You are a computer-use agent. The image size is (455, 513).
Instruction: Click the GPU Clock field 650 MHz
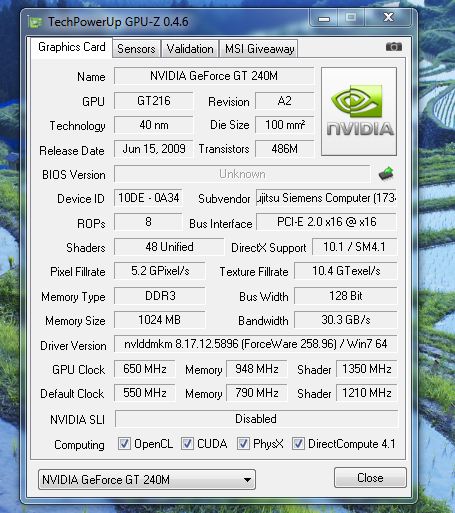tap(145, 369)
